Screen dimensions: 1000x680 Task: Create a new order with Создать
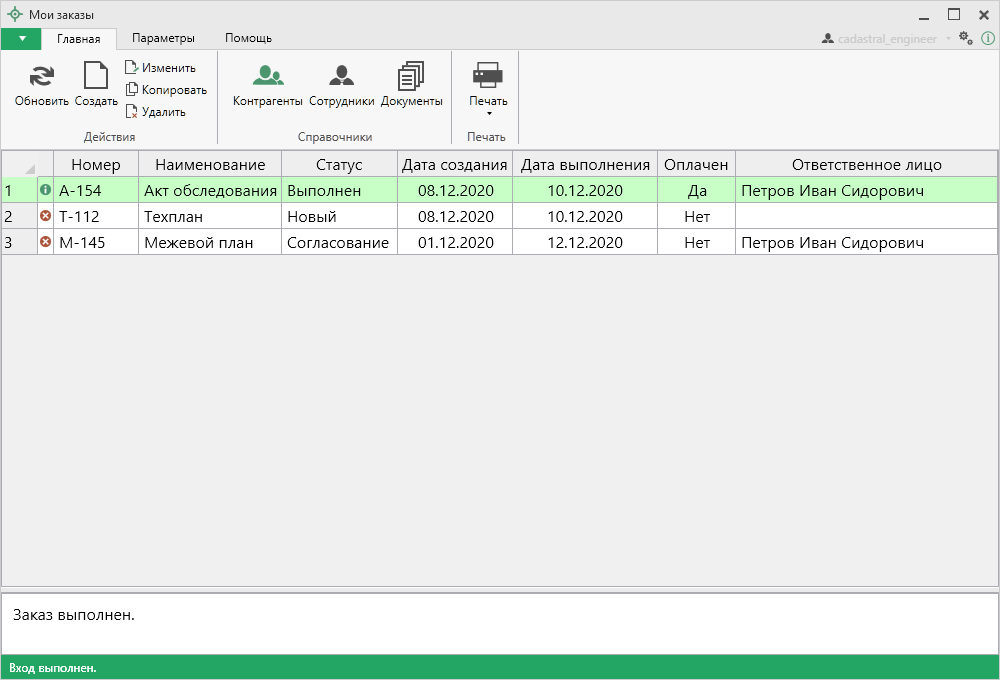pyautogui.click(x=96, y=77)
